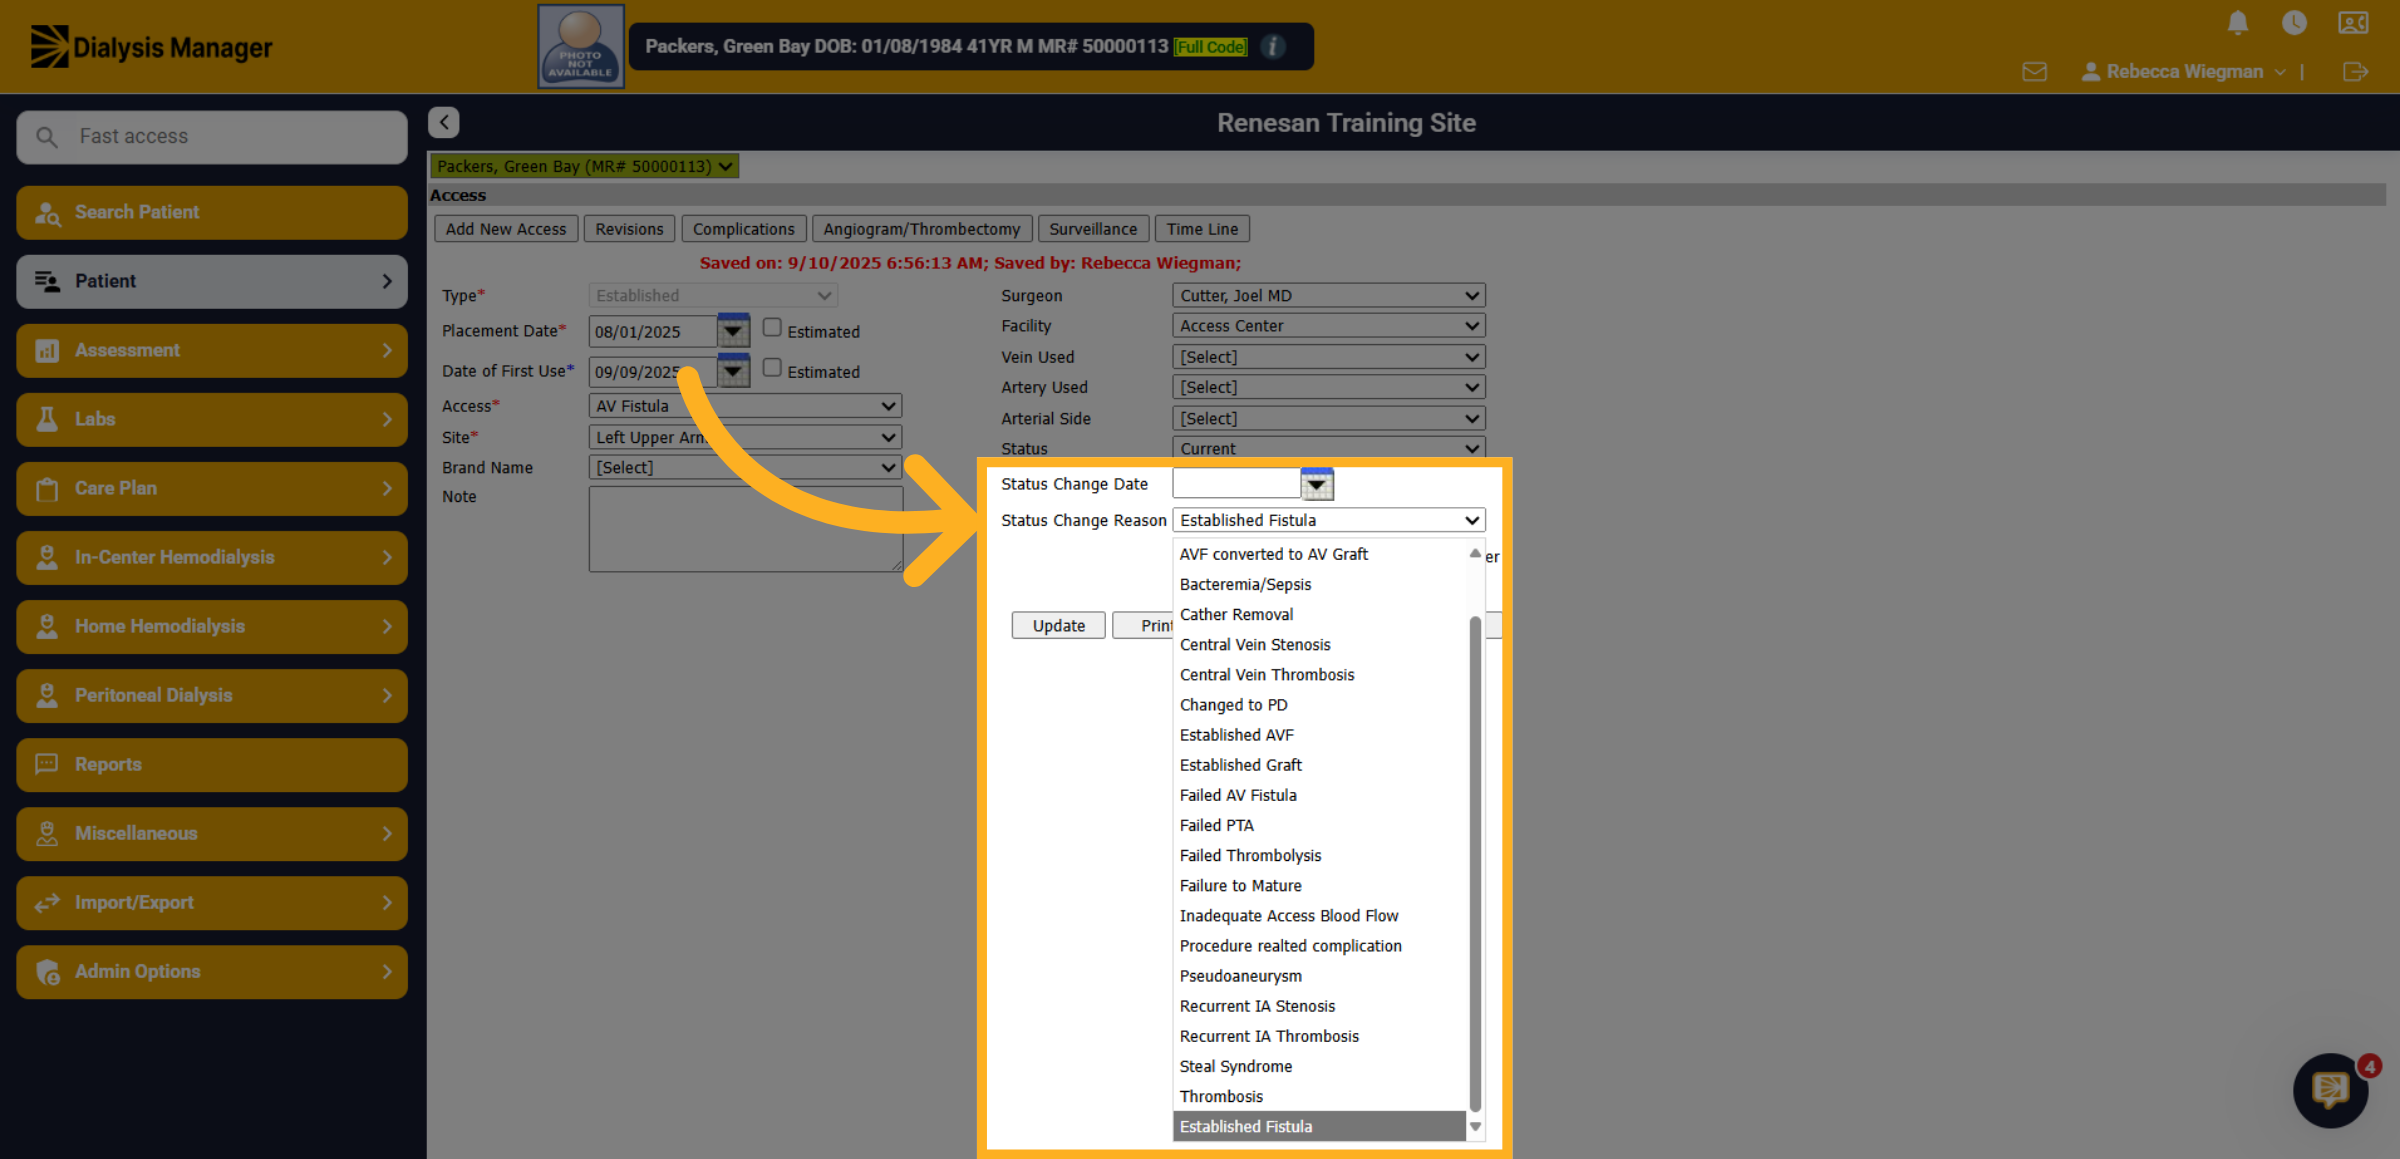Screen dimensions: 2400x1159
Task: Click in the Note text area
Action: 745,529
